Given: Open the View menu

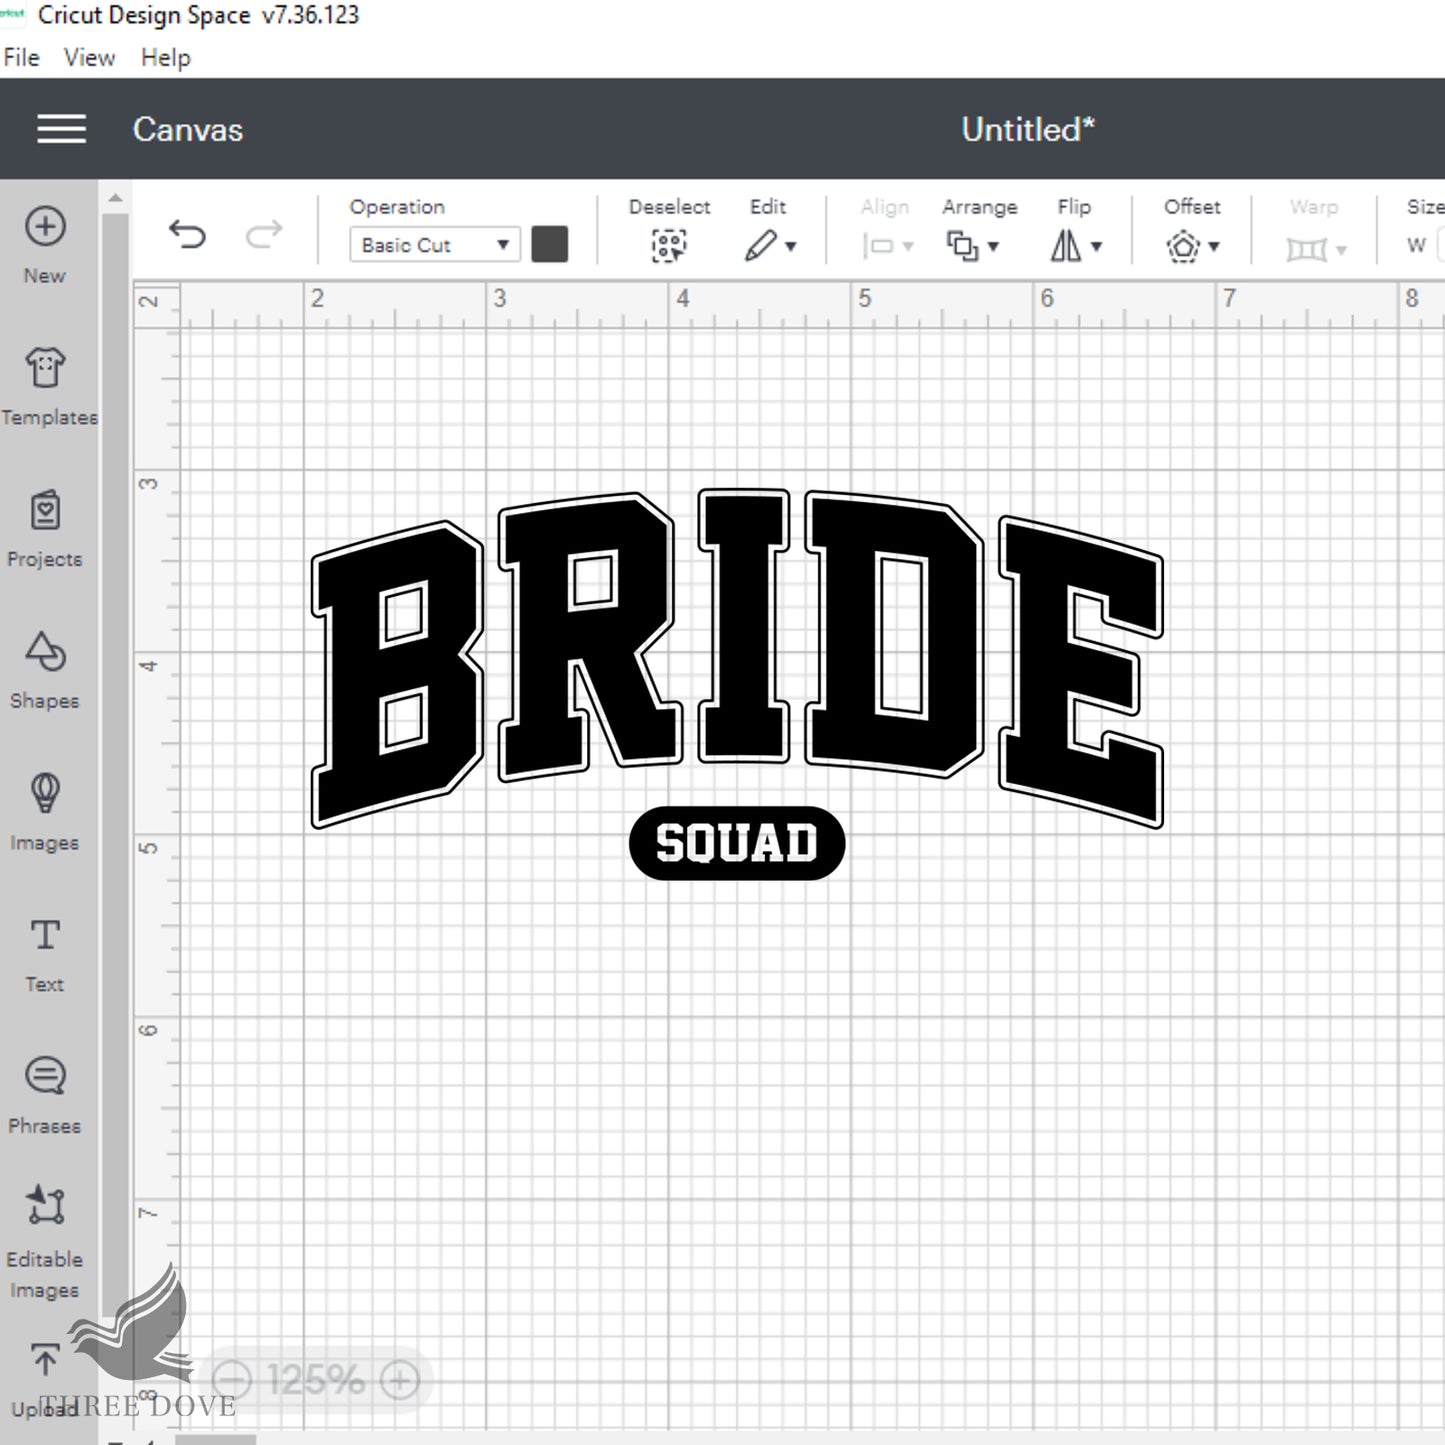Looking at the screenshot, I should 89,58.
